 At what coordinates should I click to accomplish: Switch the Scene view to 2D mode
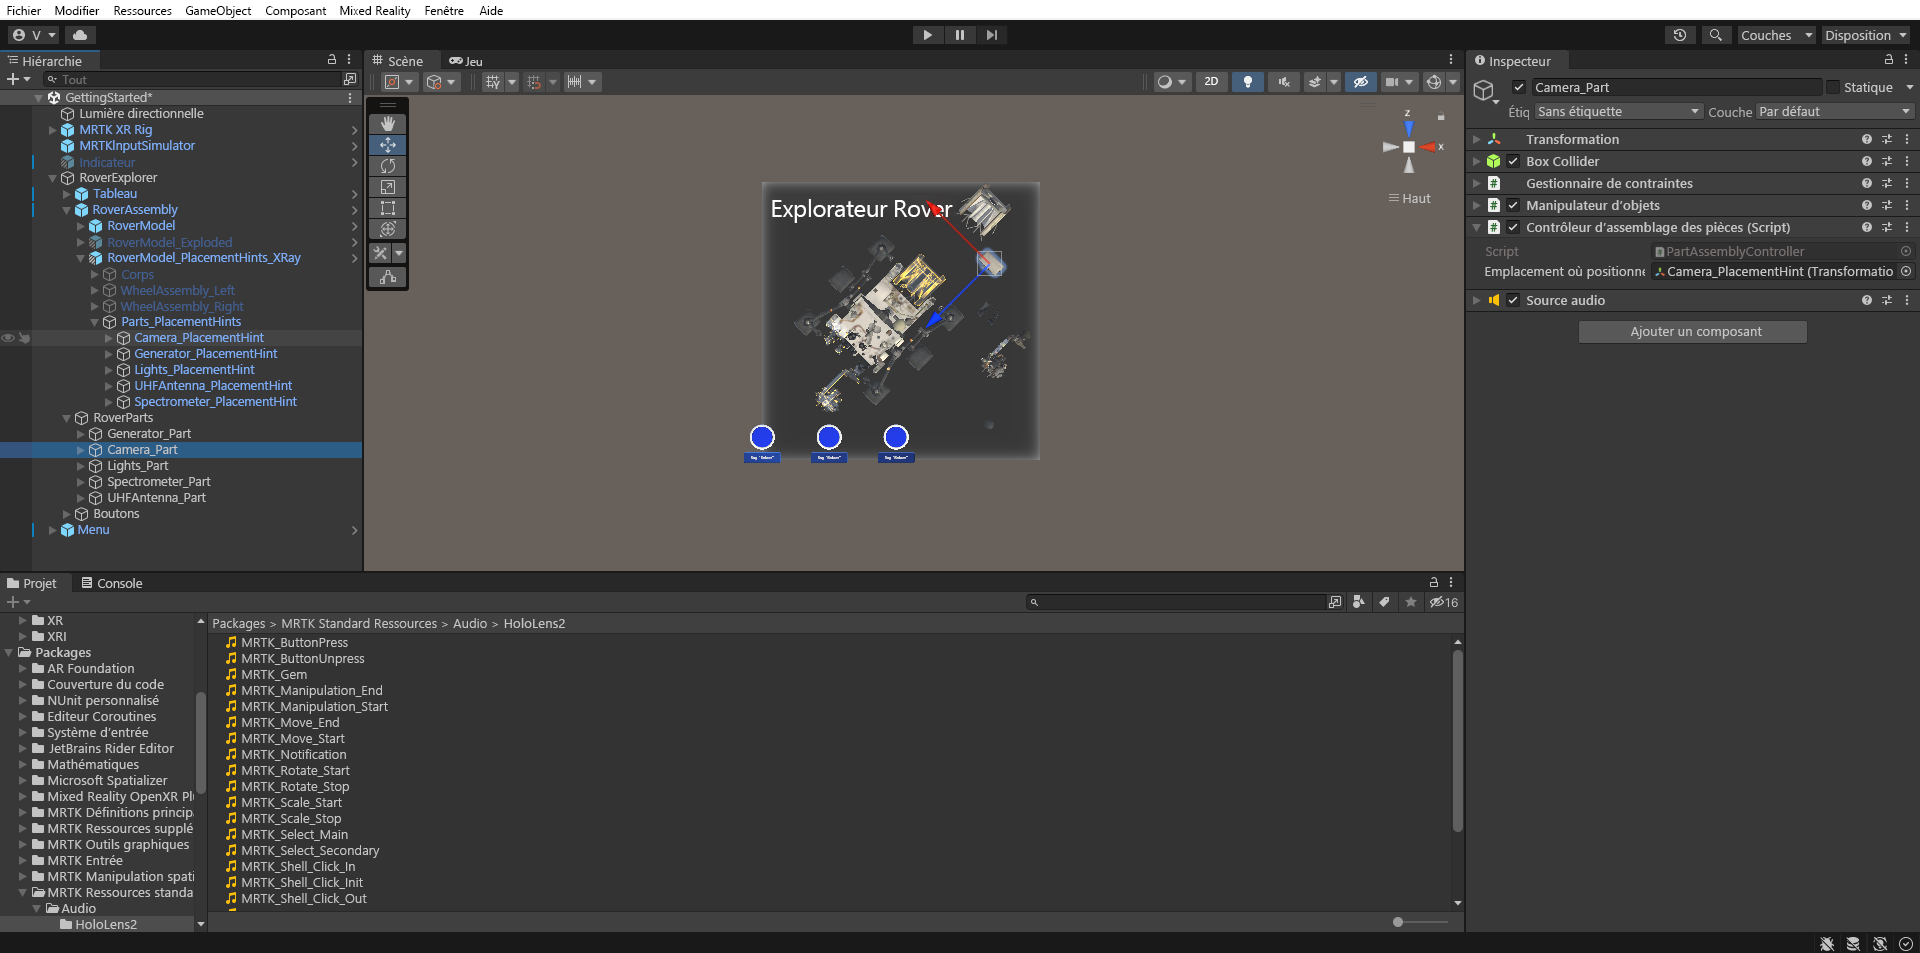[1211, 82]
